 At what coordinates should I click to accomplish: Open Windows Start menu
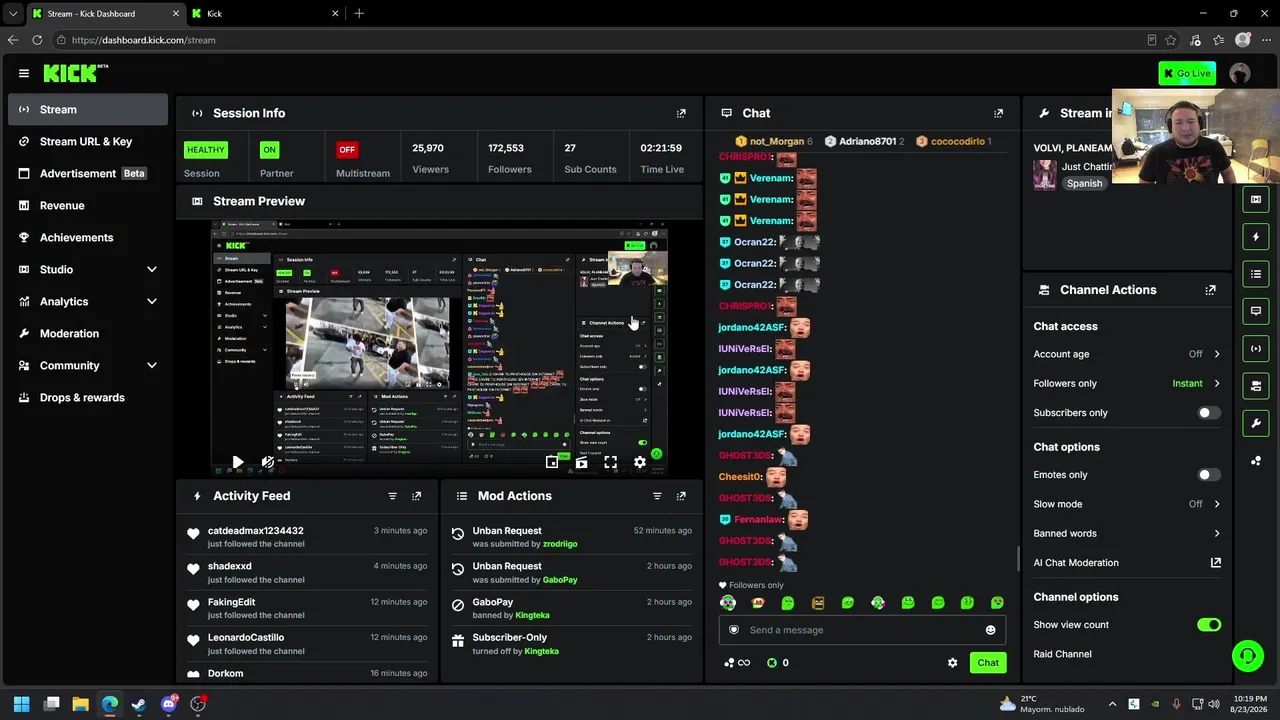click(x=22, y=704)
